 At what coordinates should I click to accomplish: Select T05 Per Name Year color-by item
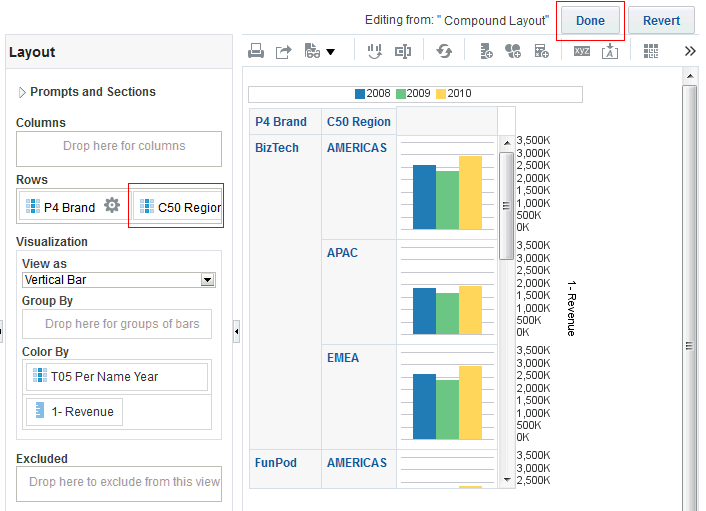tap(117, 377)
